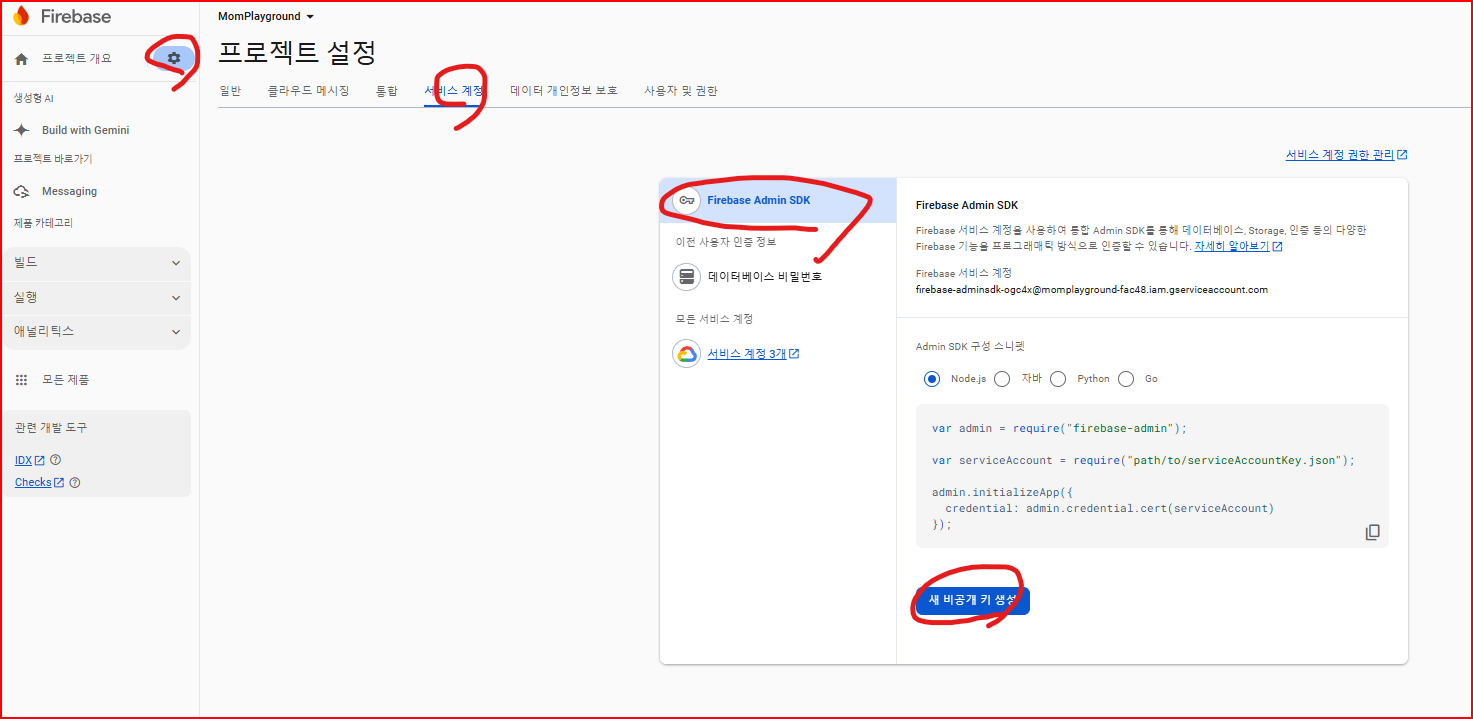This screenshot has height=719, width=1473.
Task: Click the help icon next to Checks
Action: [74, 482]
